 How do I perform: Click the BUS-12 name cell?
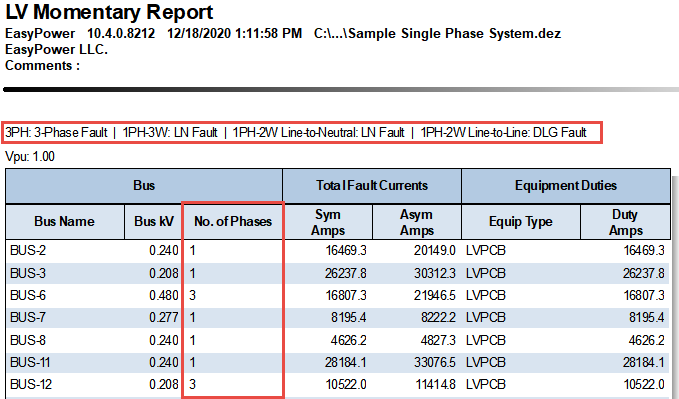(31, 384)
